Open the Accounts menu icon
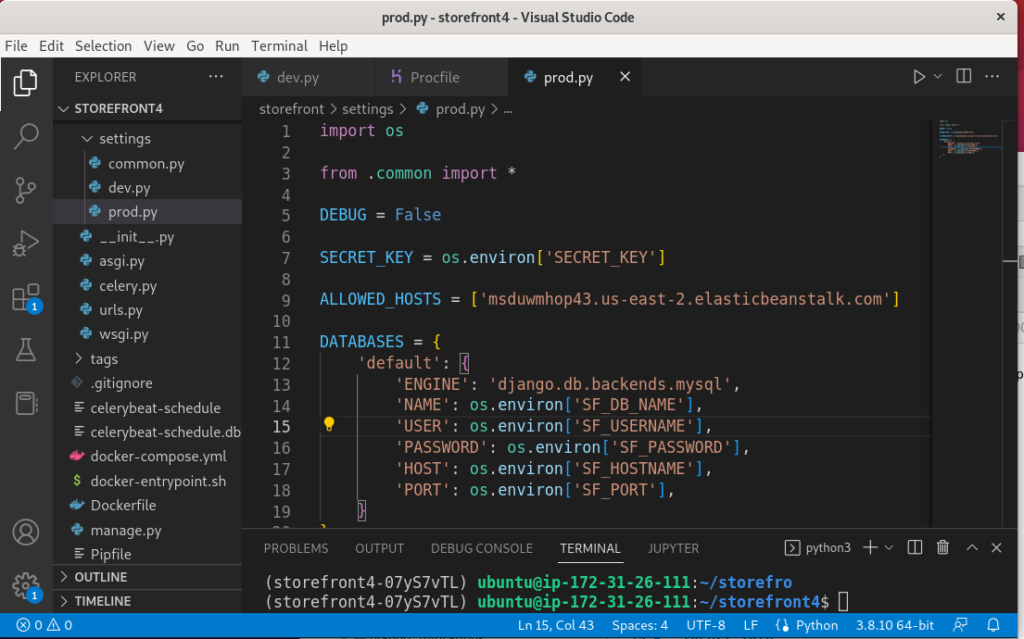1024x639 pixels. tap(25, 532)
